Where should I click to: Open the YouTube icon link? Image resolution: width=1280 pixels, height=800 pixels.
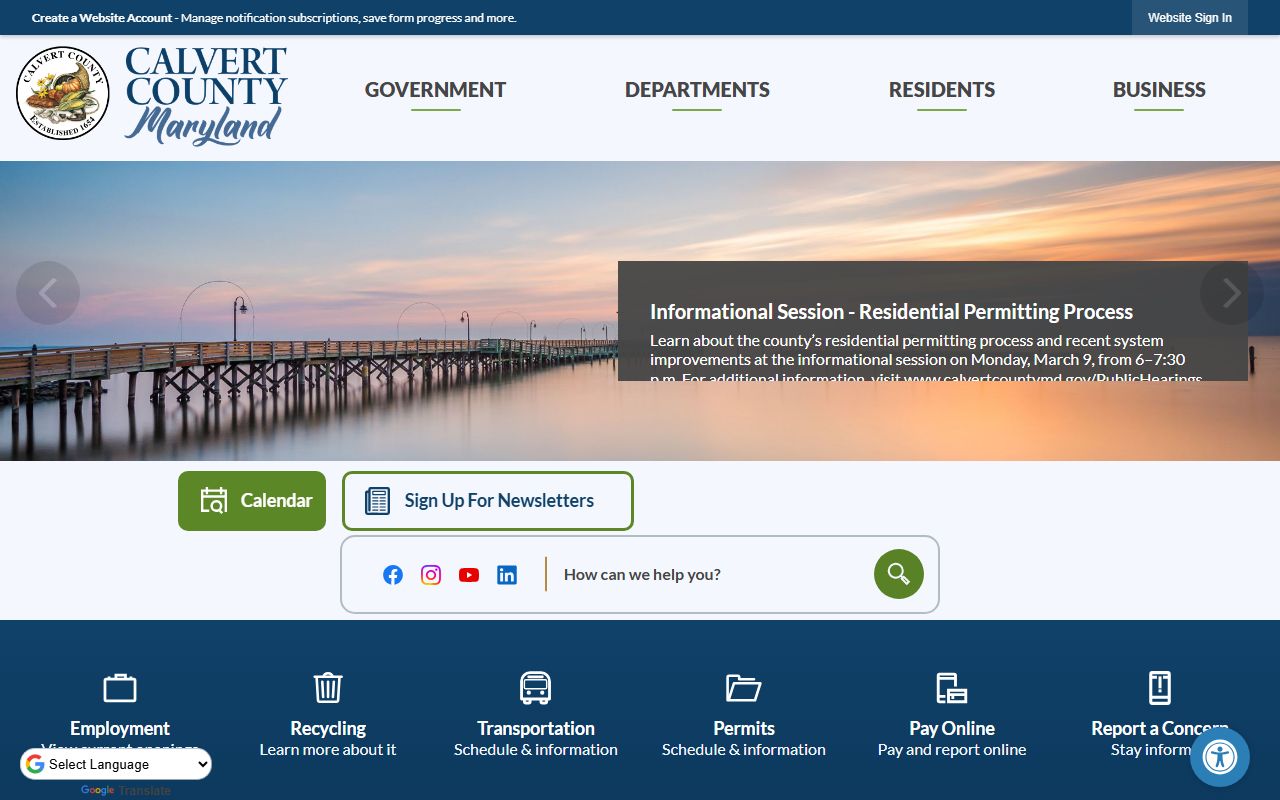click(469, 575)
